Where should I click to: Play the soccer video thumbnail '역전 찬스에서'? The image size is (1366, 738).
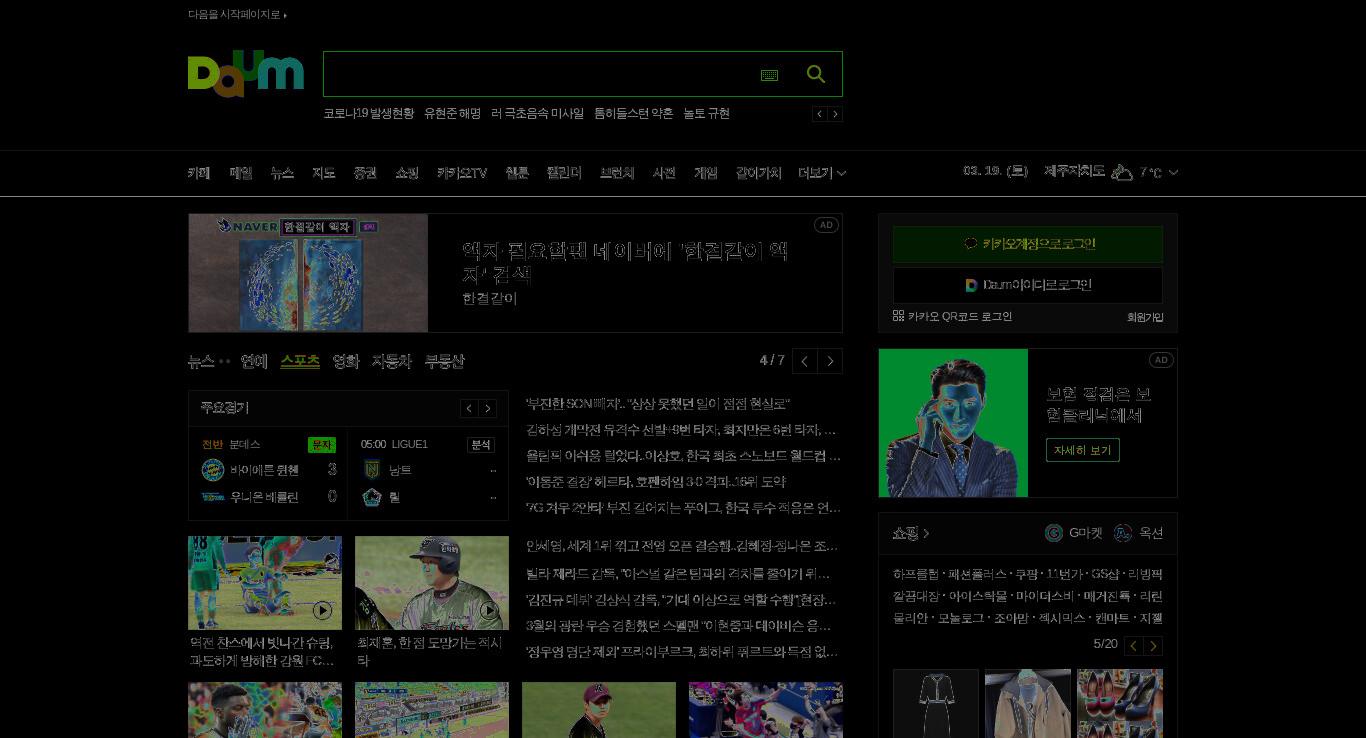265,583
